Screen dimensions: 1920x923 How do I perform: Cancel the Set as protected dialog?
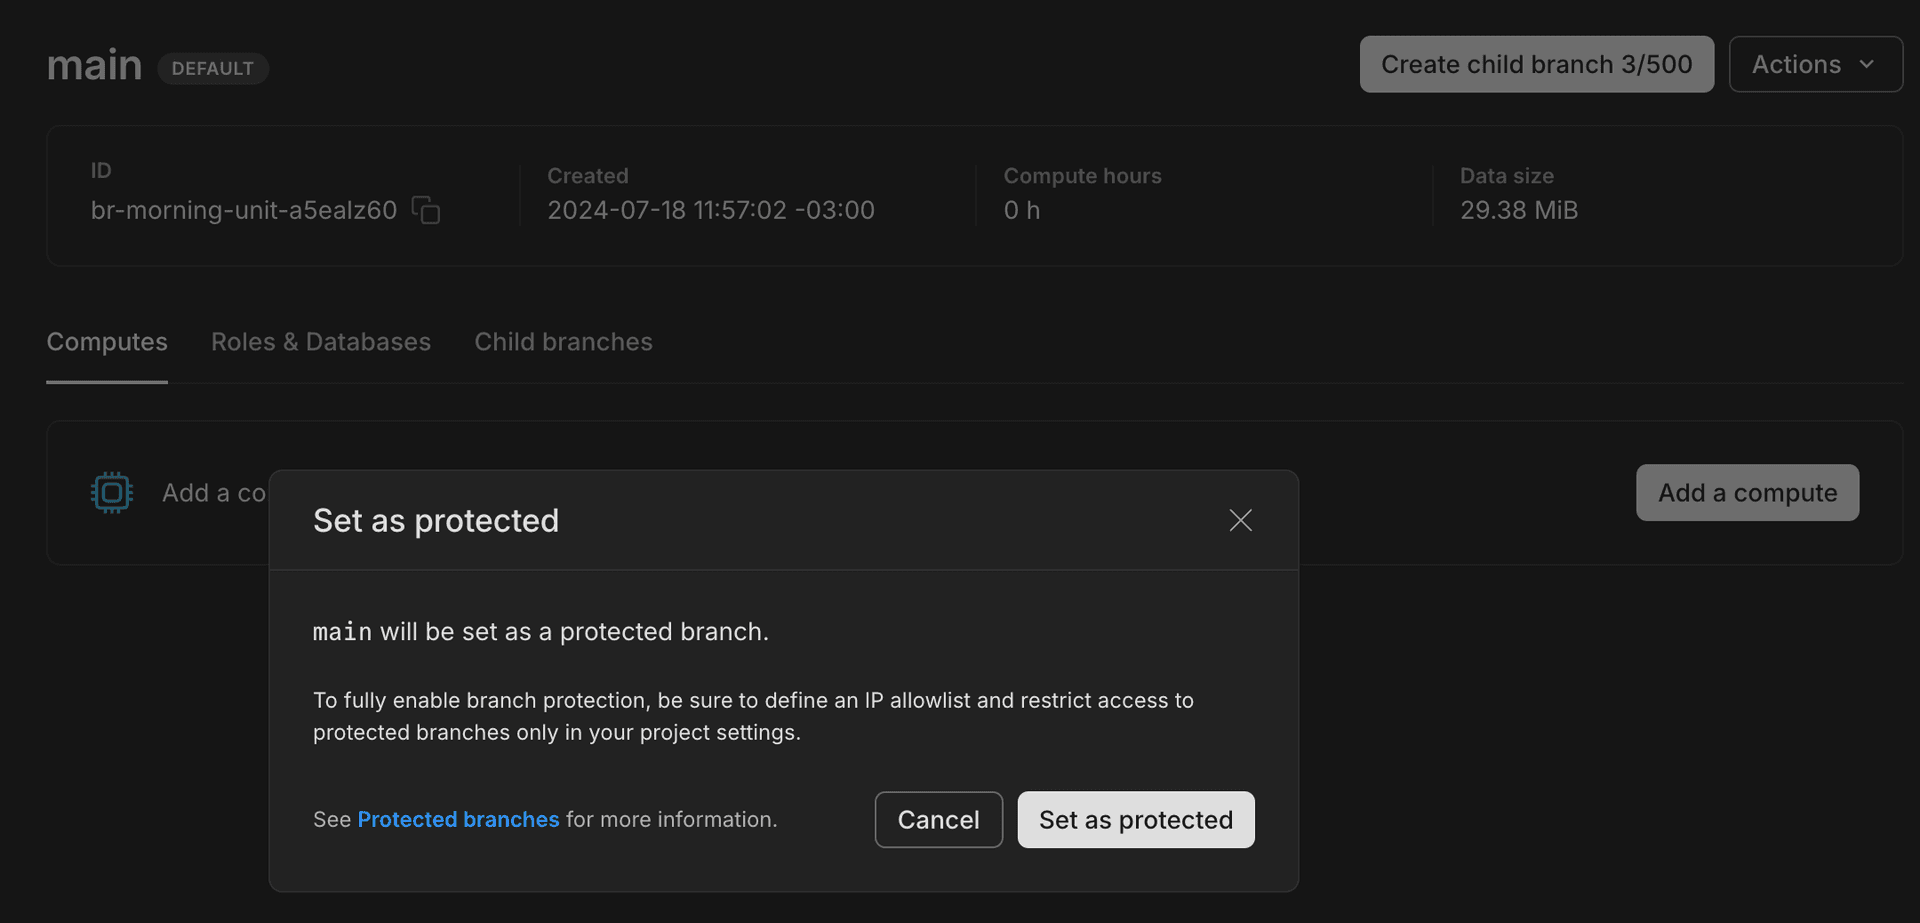(x=938, y=819)
